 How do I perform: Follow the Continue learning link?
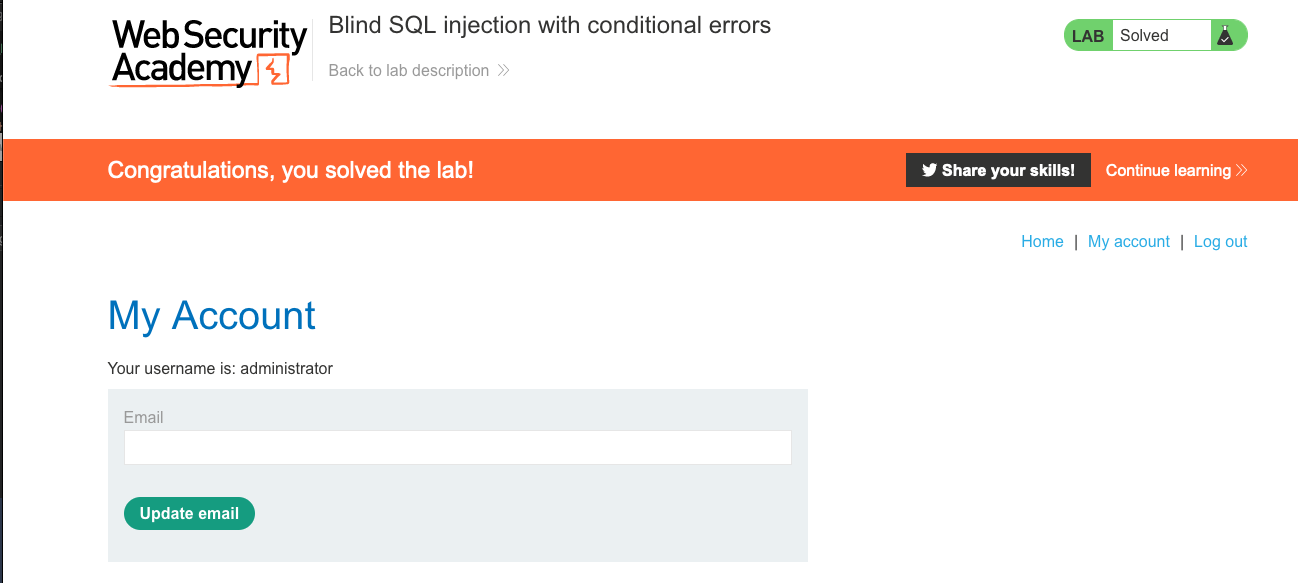point(1168,170)
